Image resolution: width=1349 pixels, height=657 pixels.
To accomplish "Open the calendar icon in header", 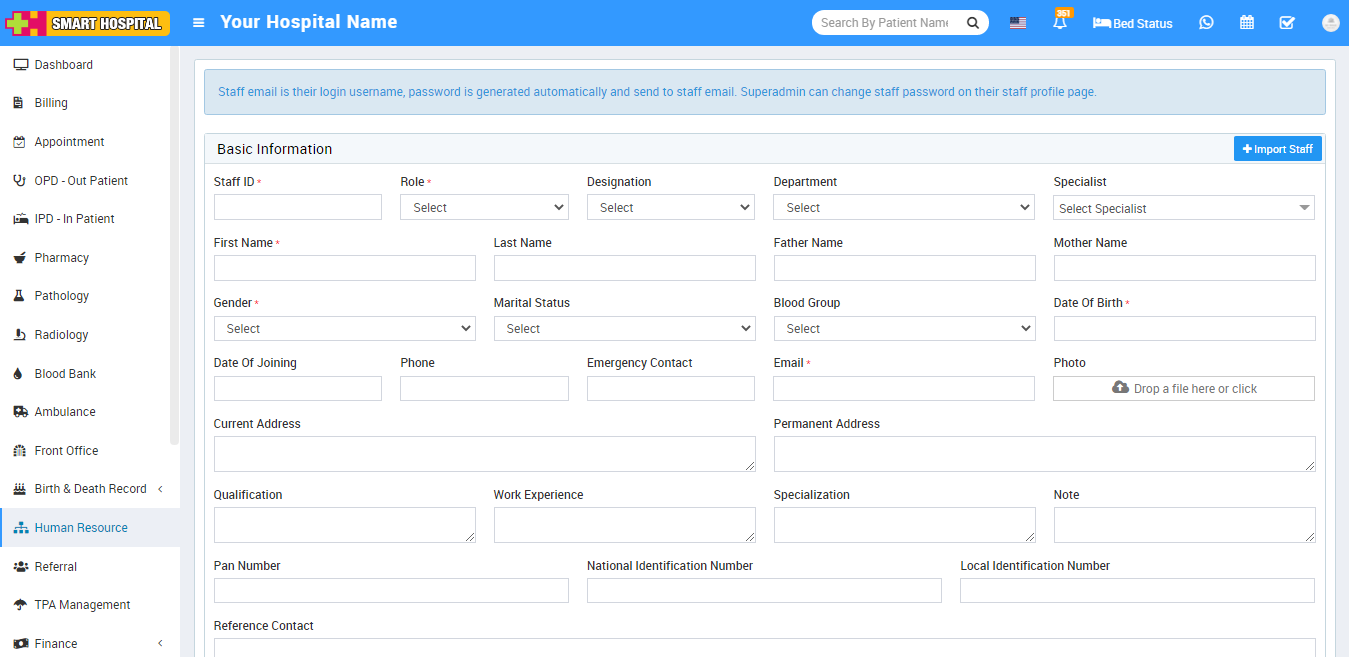I will (x=1247, y=23).
